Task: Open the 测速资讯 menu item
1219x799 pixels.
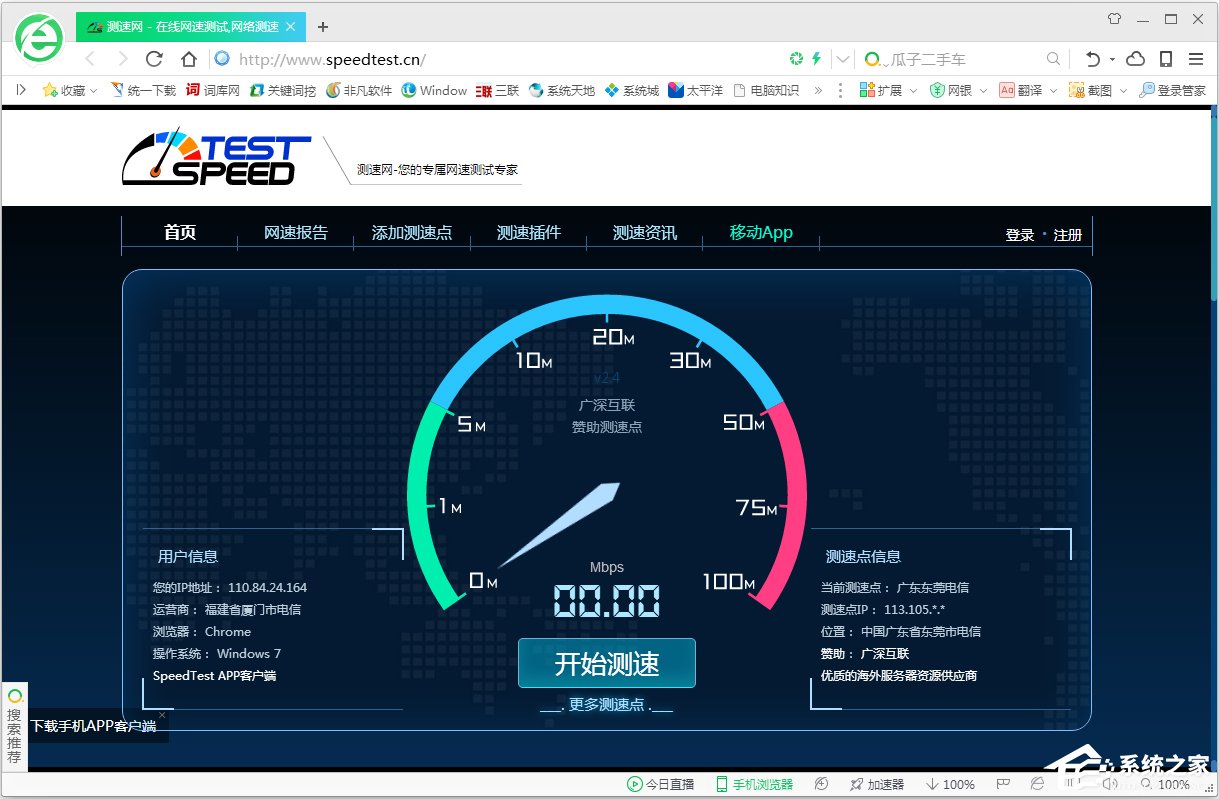Action: (x=644, y=233)
